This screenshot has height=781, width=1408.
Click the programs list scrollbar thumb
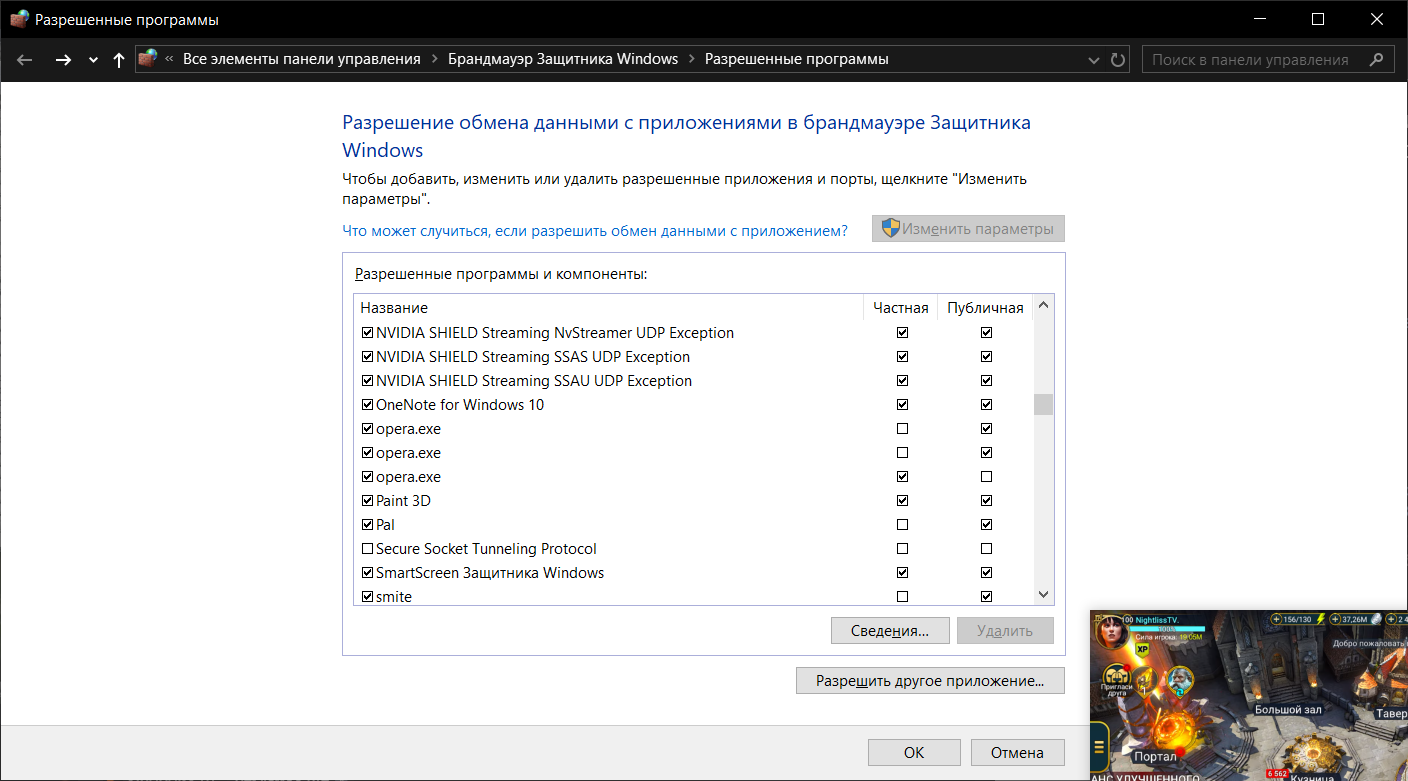1043,404
